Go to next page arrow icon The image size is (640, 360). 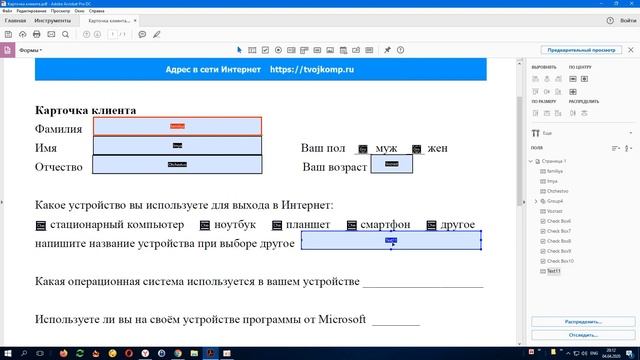pos(97,34)
